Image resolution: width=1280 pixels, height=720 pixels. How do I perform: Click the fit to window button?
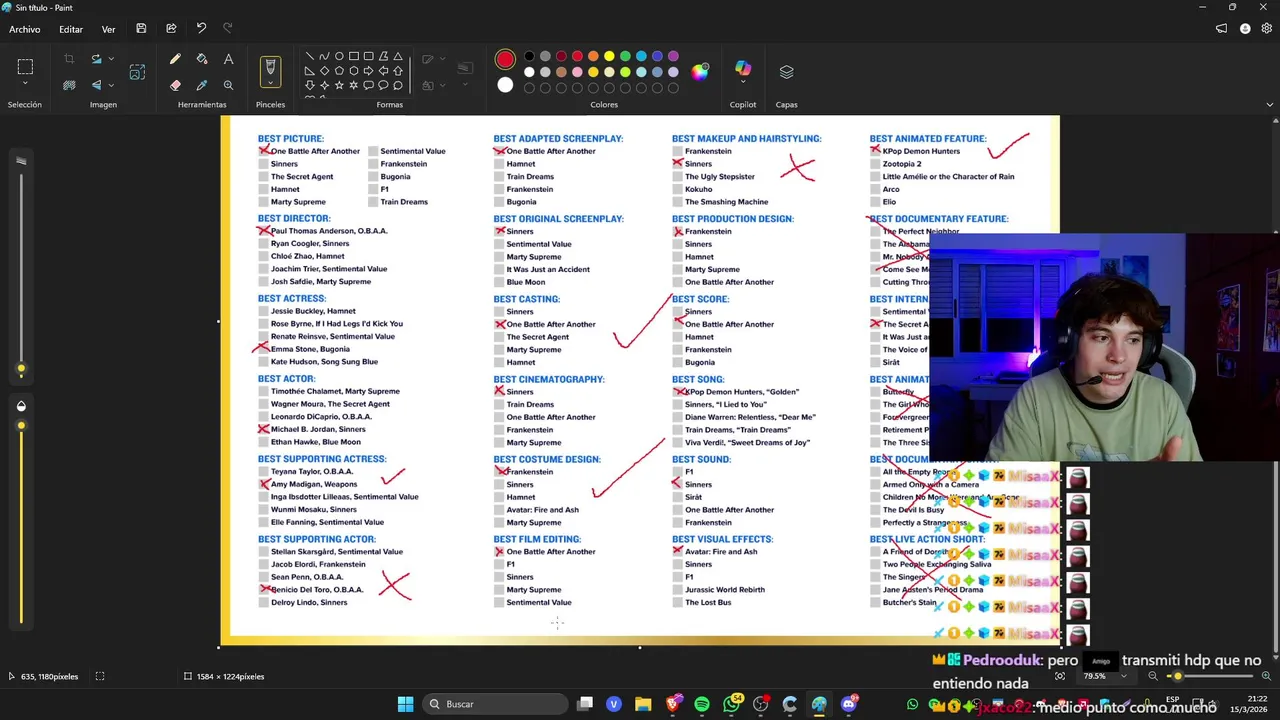point(1060,676)
